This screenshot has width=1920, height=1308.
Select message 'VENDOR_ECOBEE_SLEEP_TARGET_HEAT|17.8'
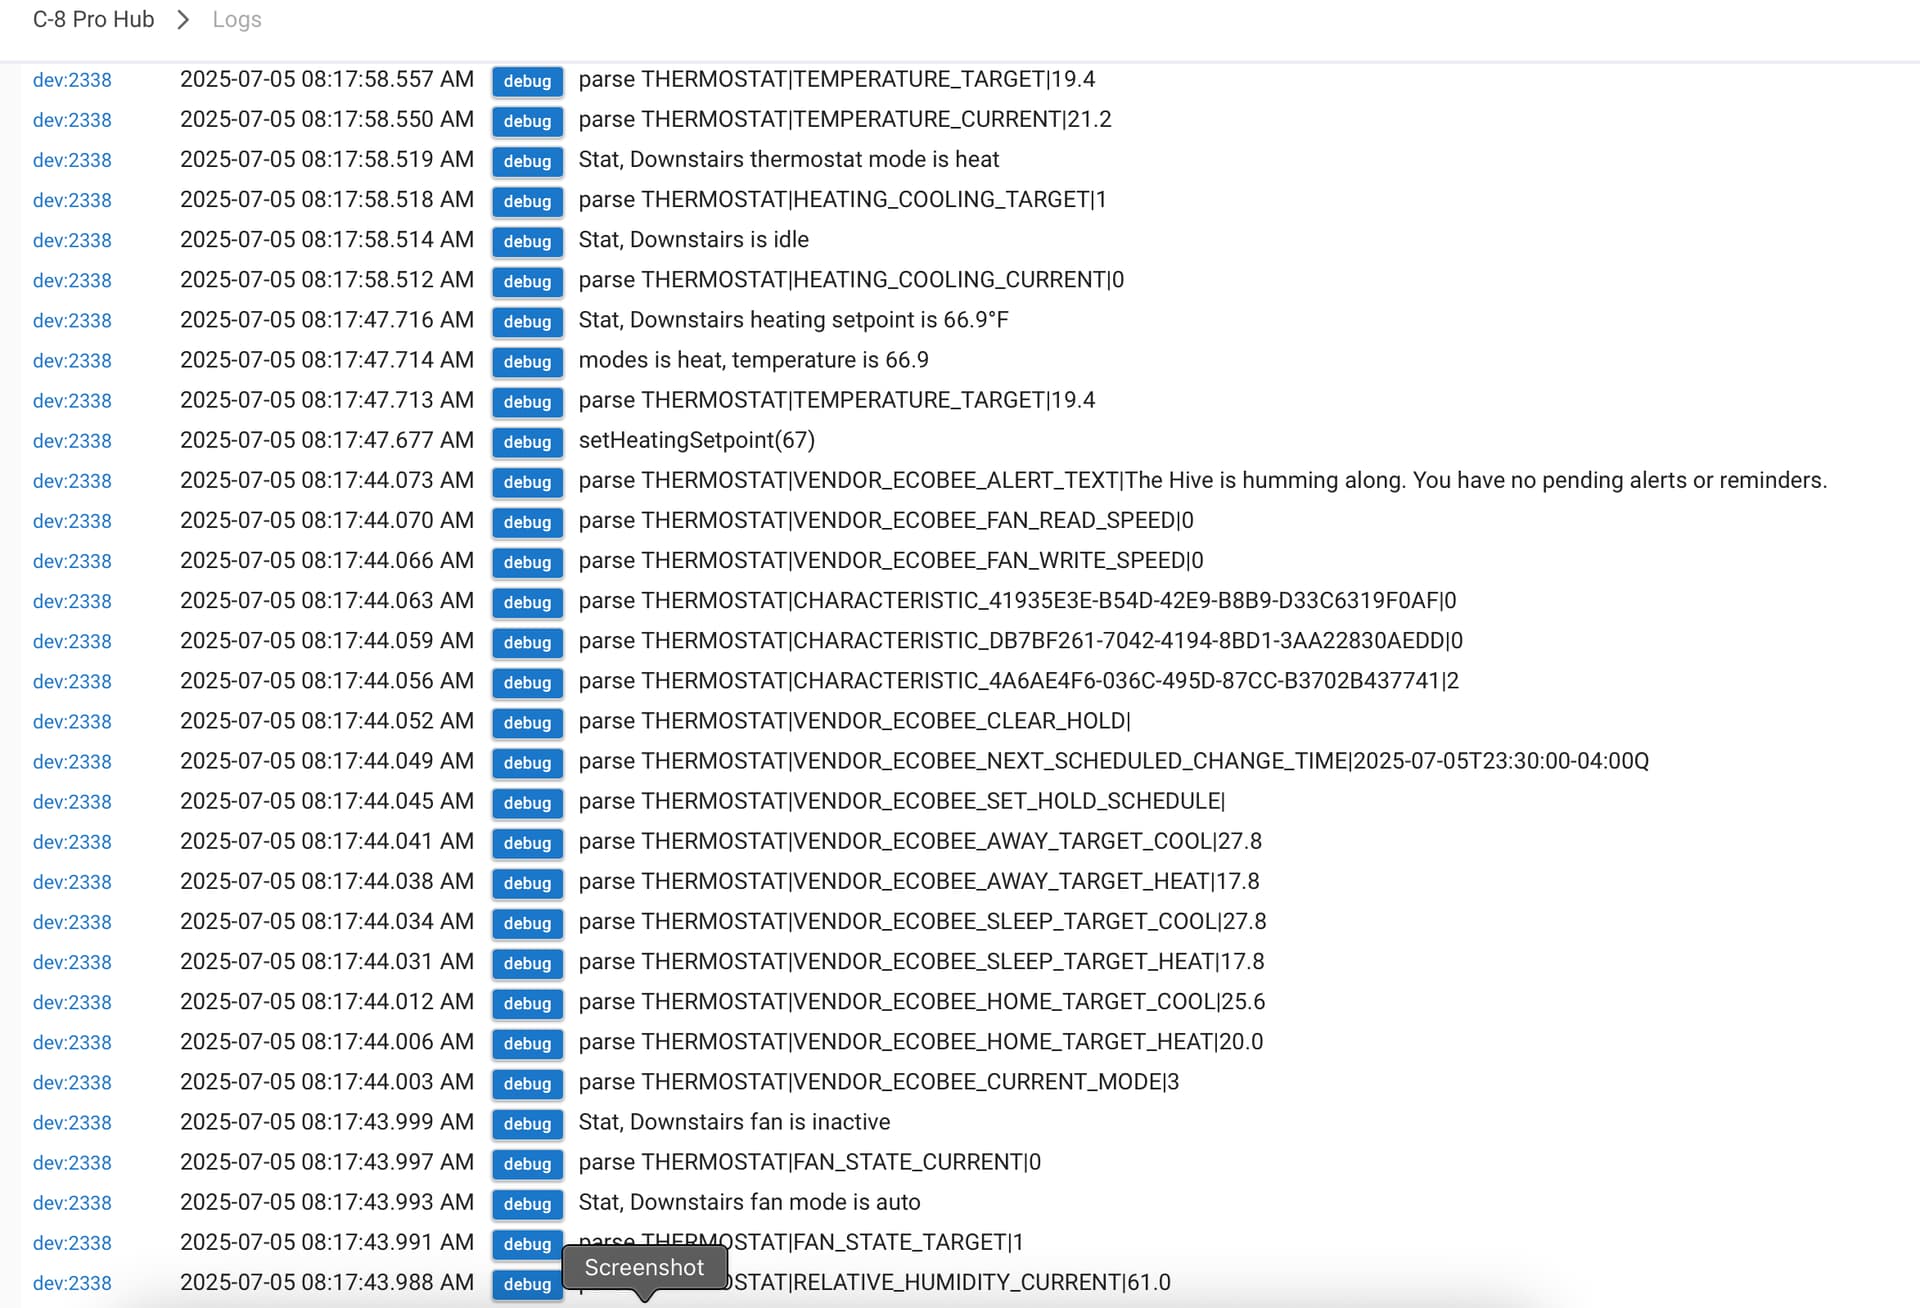tap(921, 962)
